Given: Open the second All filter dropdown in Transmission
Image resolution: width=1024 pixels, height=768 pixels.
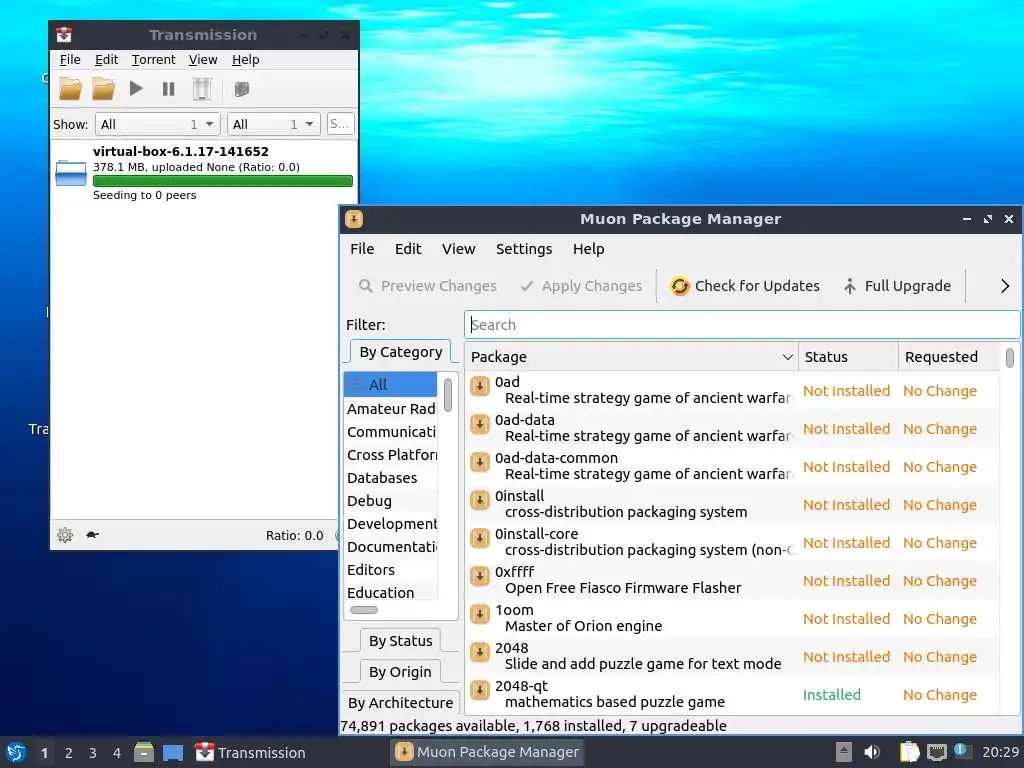Looking at the screenshot, I should (x=274, y=124).
